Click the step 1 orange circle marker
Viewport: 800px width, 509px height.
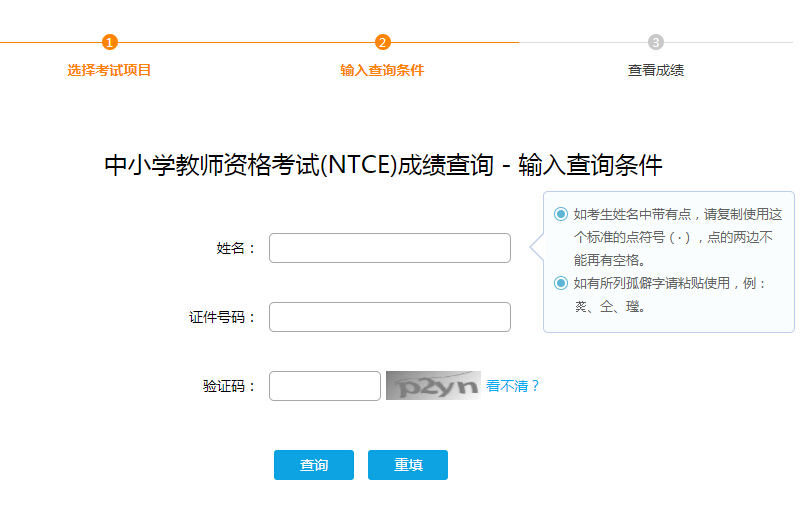[110, 42]
